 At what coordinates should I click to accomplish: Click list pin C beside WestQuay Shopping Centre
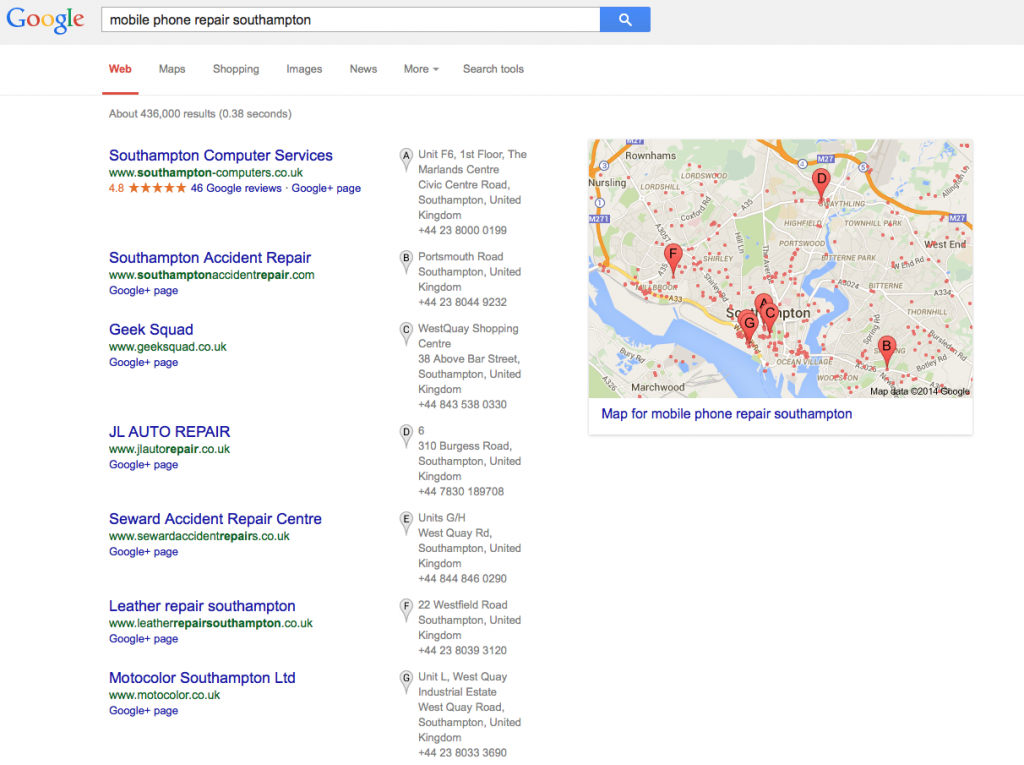(x=406, y=334)
